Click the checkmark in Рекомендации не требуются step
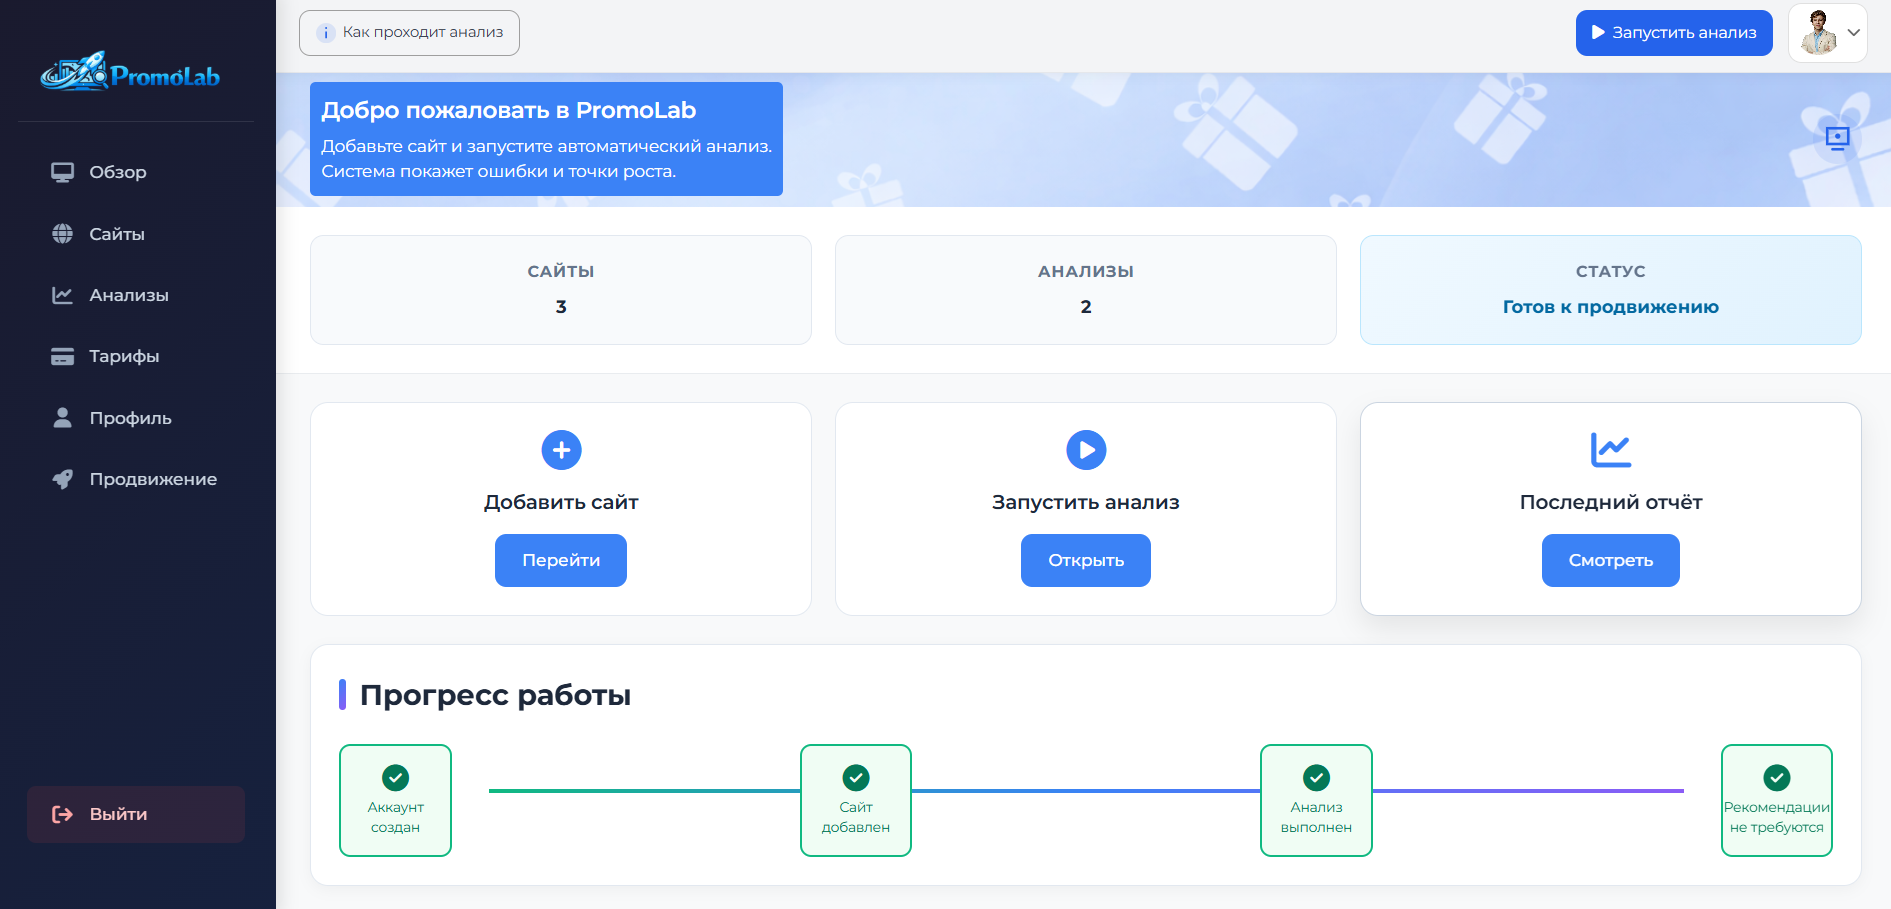 pos(1777,777)
